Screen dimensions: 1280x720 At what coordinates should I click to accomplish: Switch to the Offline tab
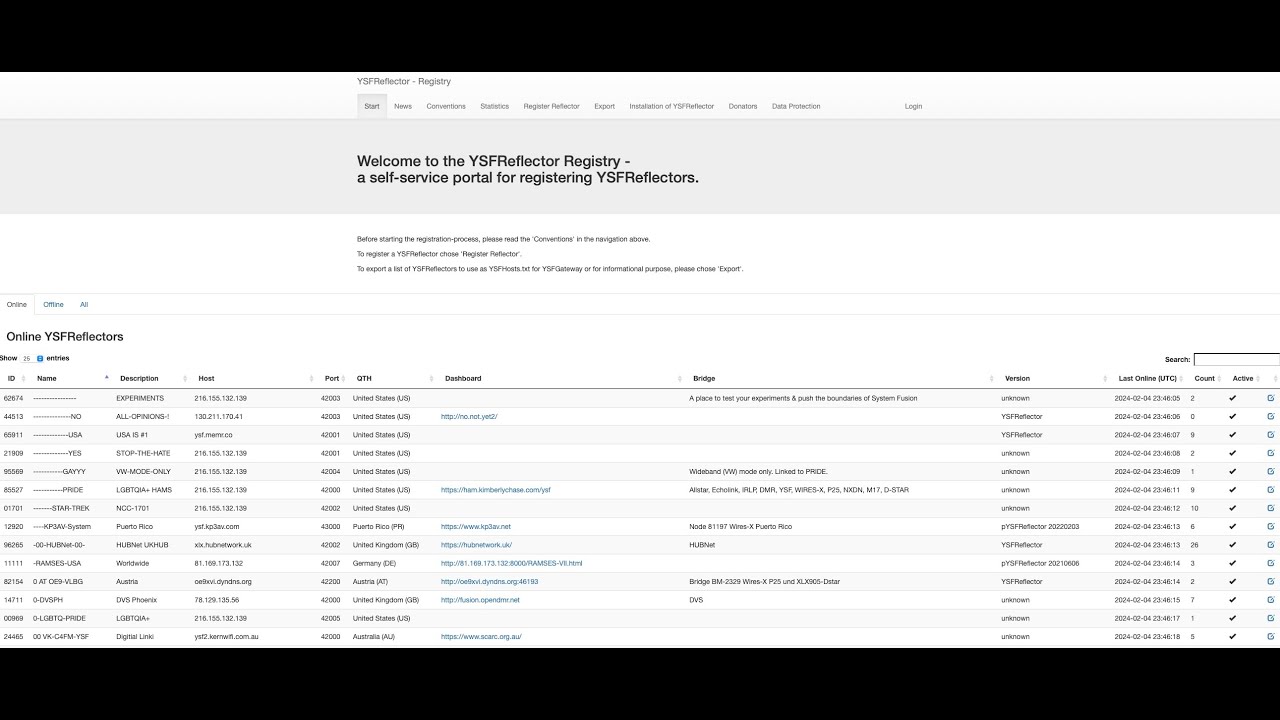(x=53, y=304)
